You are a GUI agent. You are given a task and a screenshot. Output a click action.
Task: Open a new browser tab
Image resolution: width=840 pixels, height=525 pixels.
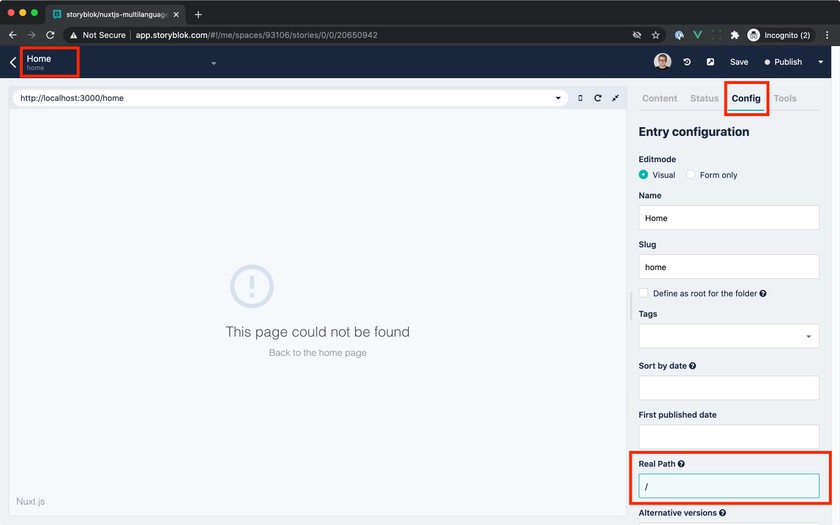pyautogui.click(x=198, y=14)
